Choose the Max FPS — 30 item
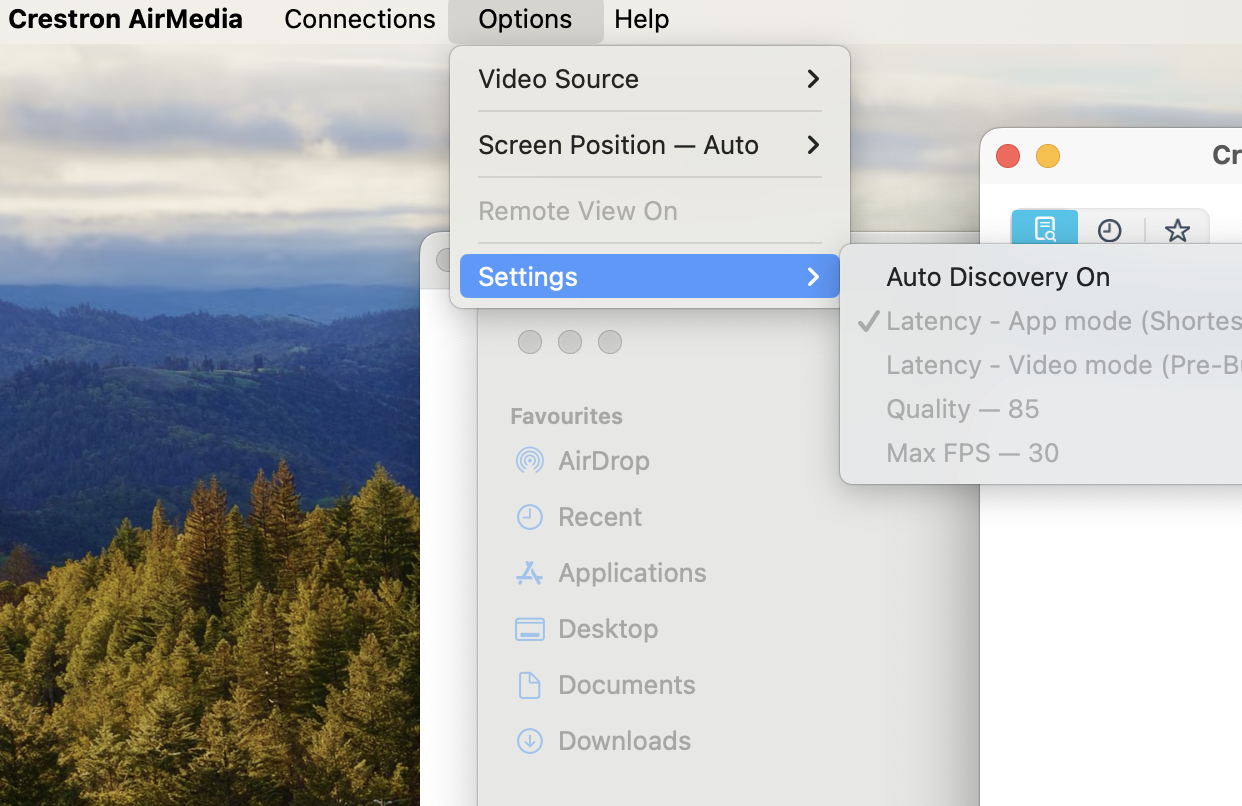 click(972, 453)
